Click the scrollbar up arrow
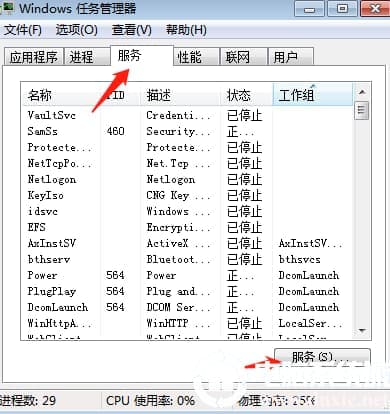The width and height of the screenshot is (390, 414). 362,92
